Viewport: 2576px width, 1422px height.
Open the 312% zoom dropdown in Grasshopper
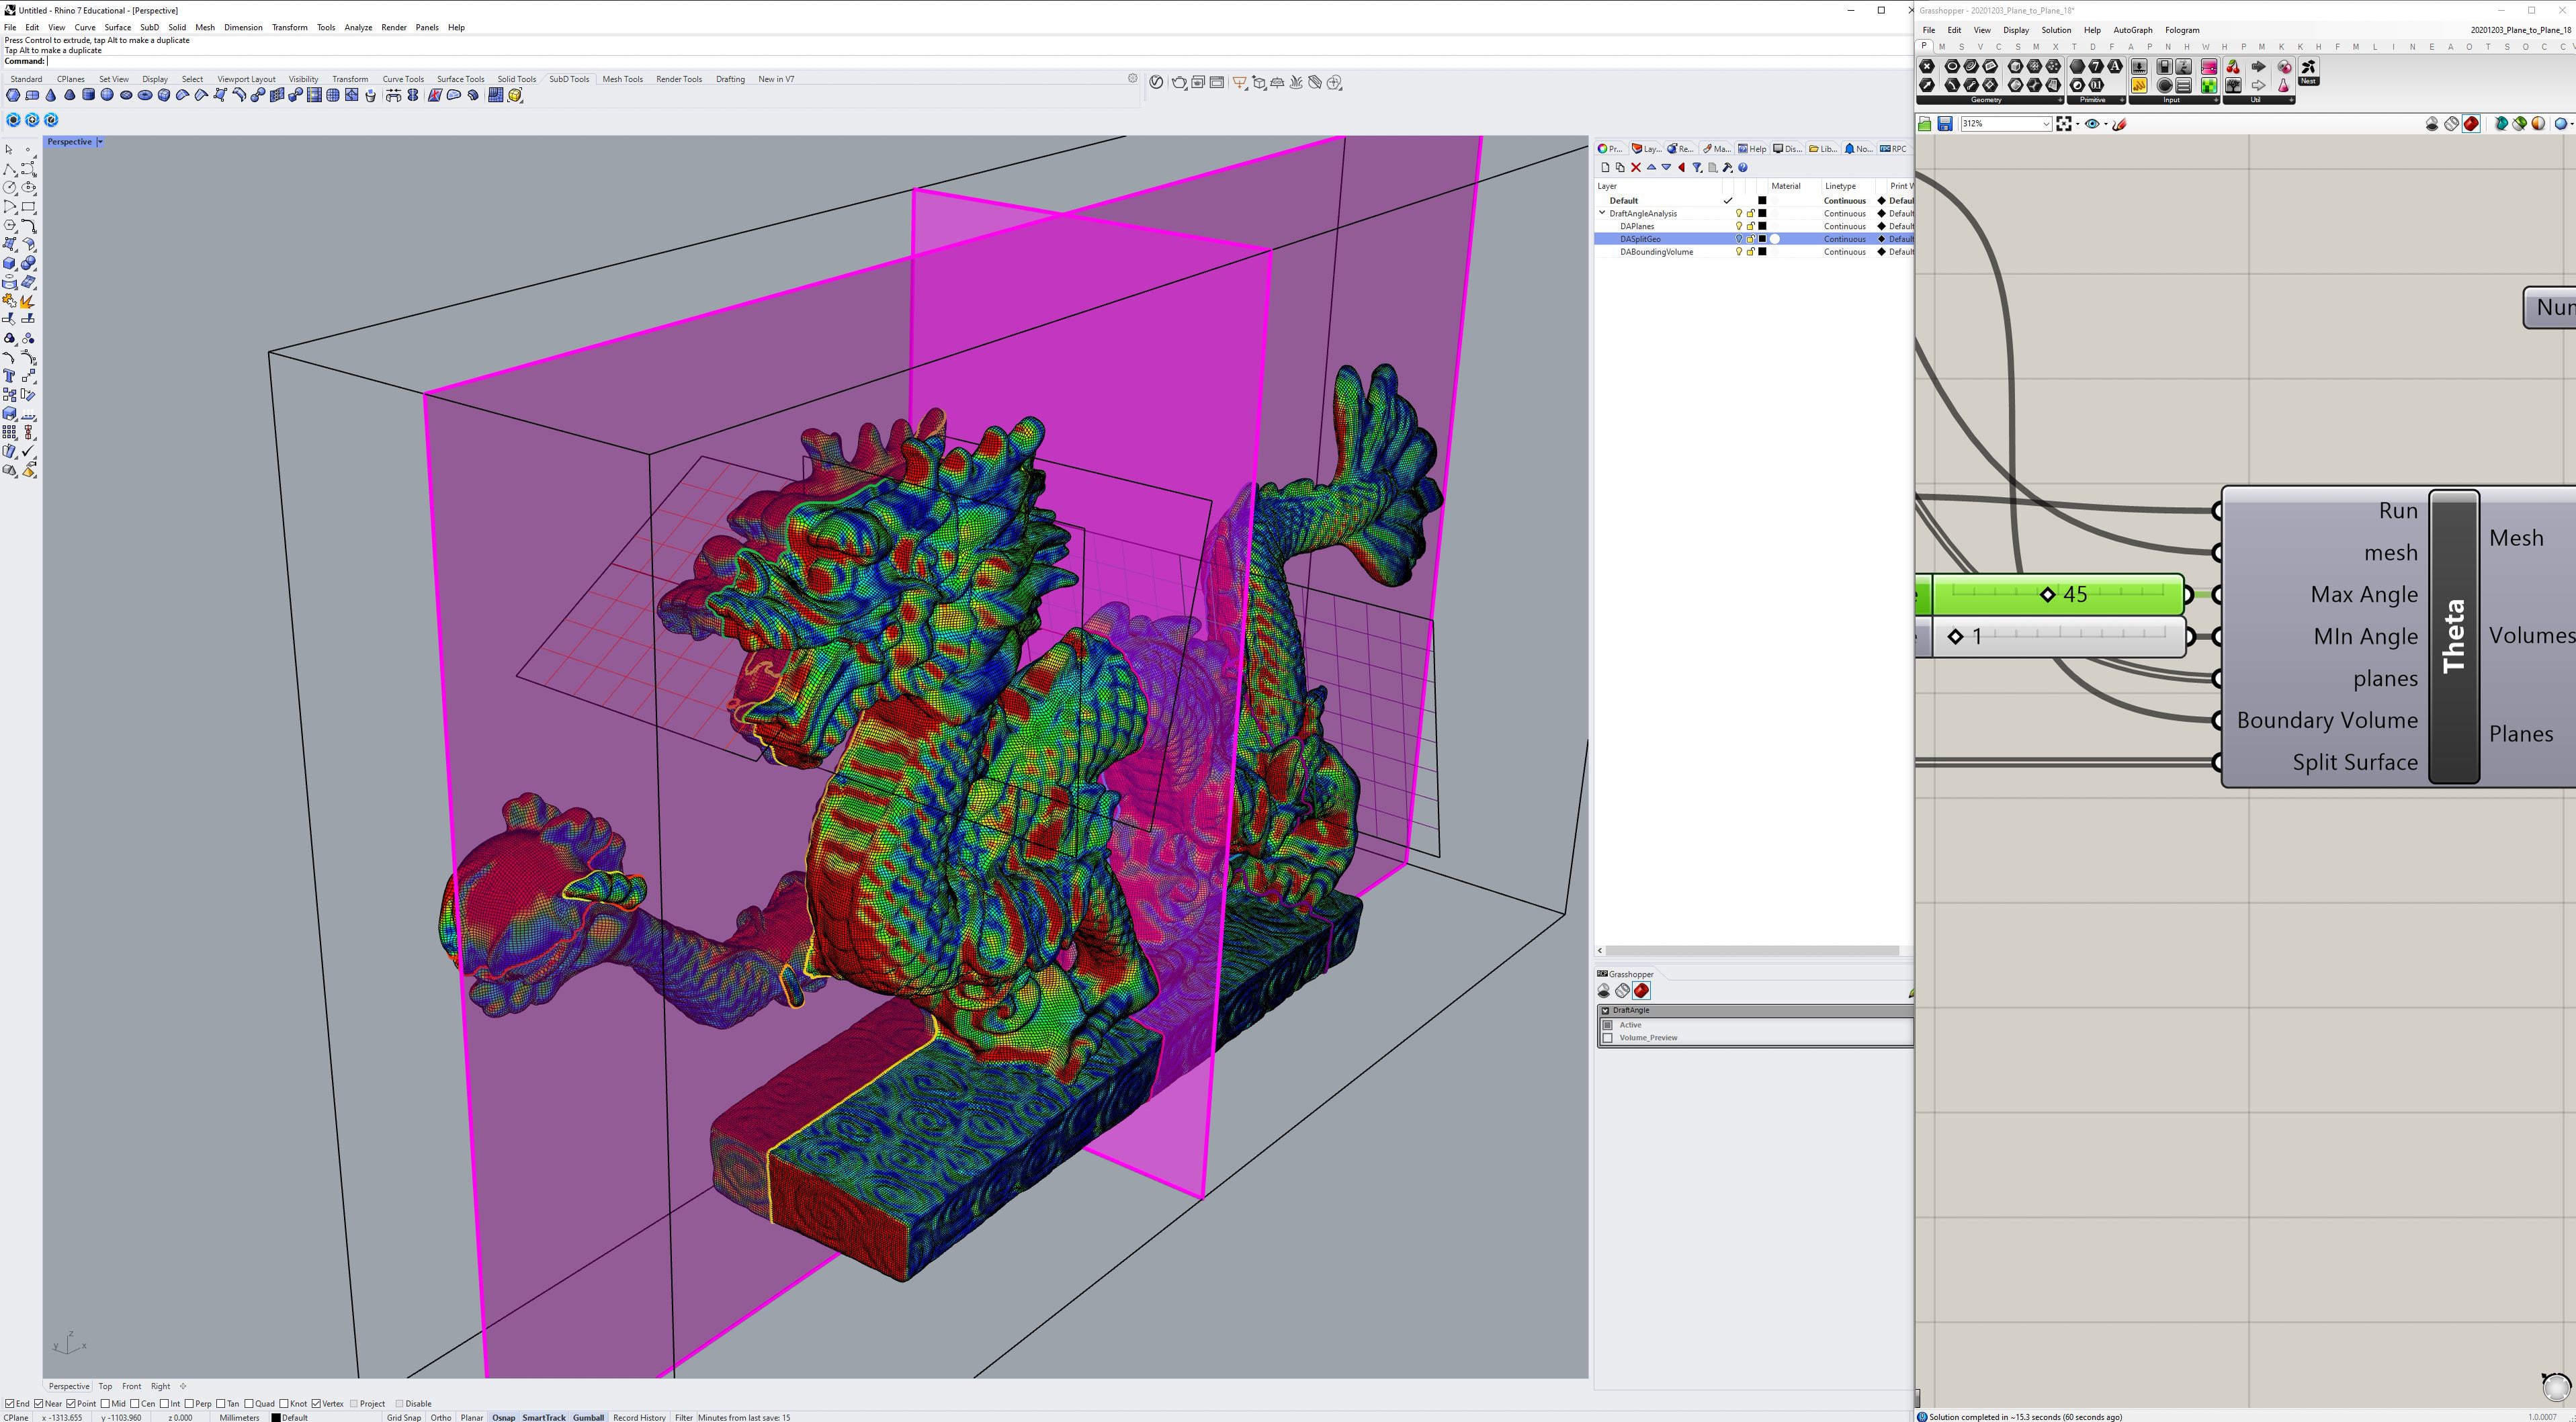[x=2046, y=123]
